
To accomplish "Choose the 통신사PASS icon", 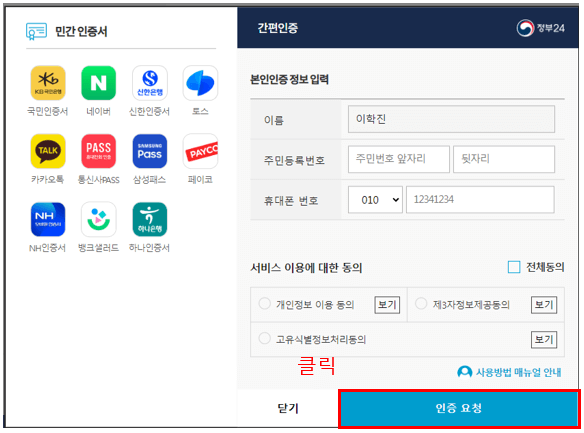I will [99, 151].
